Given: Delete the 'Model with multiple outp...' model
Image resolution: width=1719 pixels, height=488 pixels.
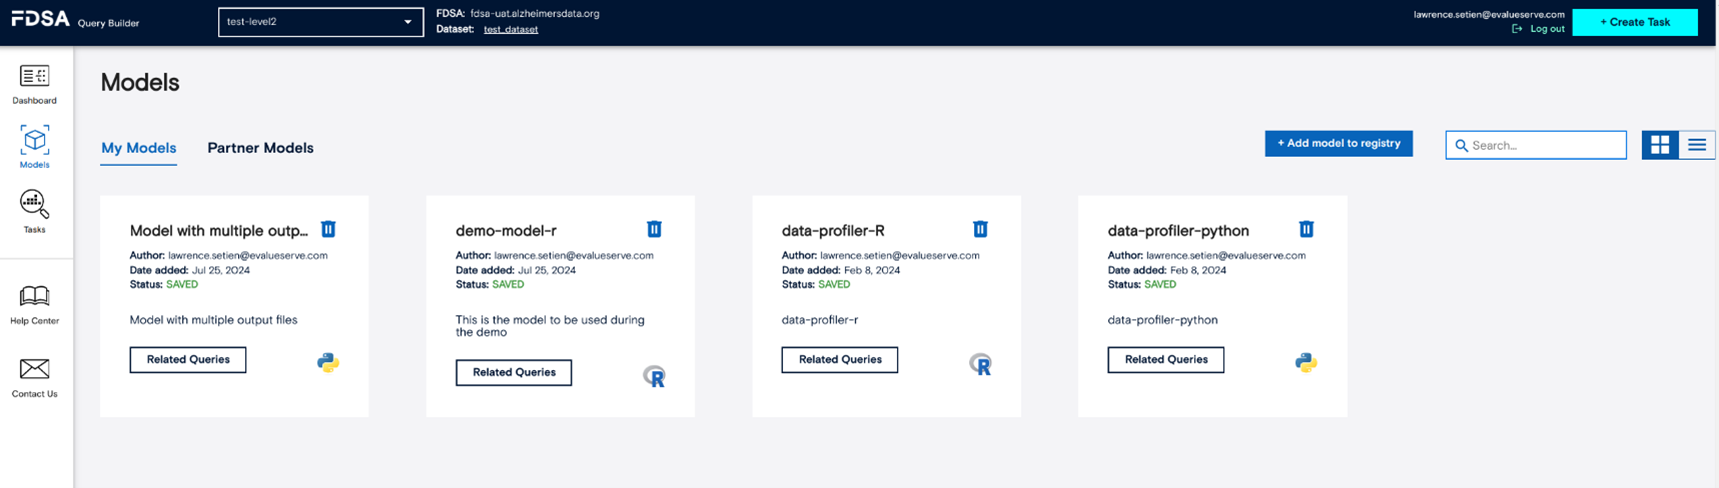Looking at the screenshot, I should (328, 229).
